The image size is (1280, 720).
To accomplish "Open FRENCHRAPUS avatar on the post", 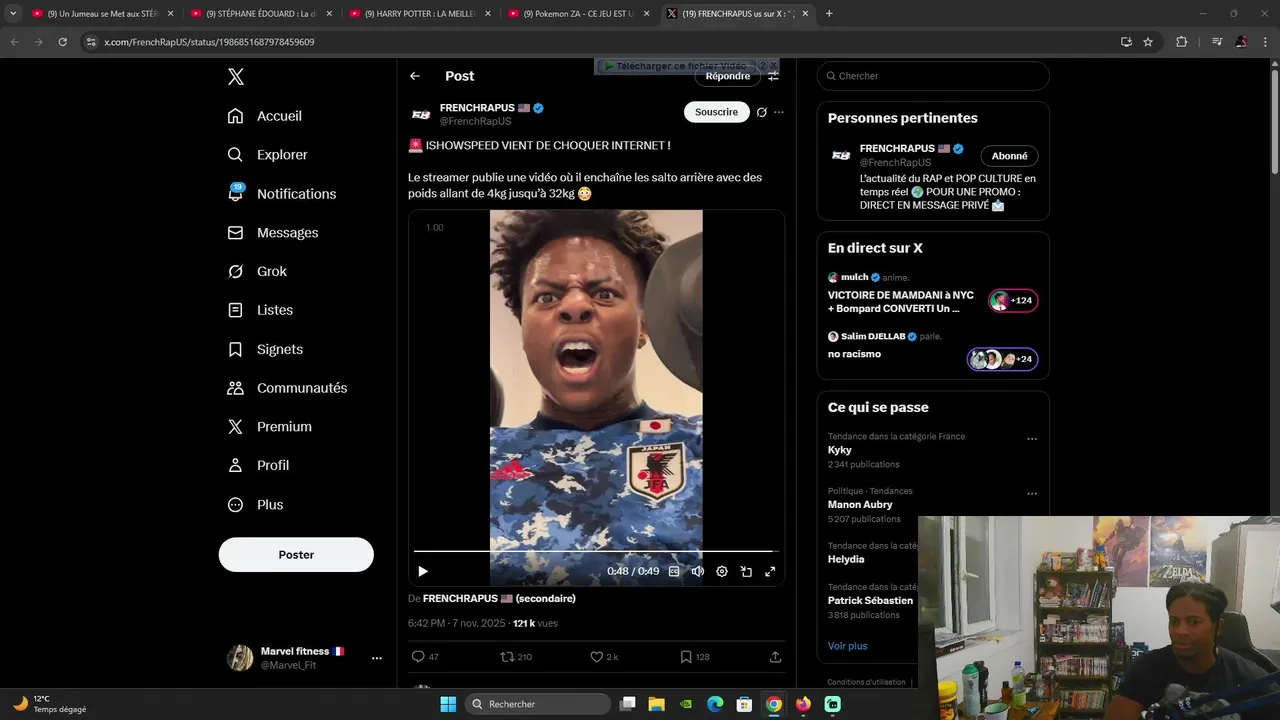I will (421, 114).
